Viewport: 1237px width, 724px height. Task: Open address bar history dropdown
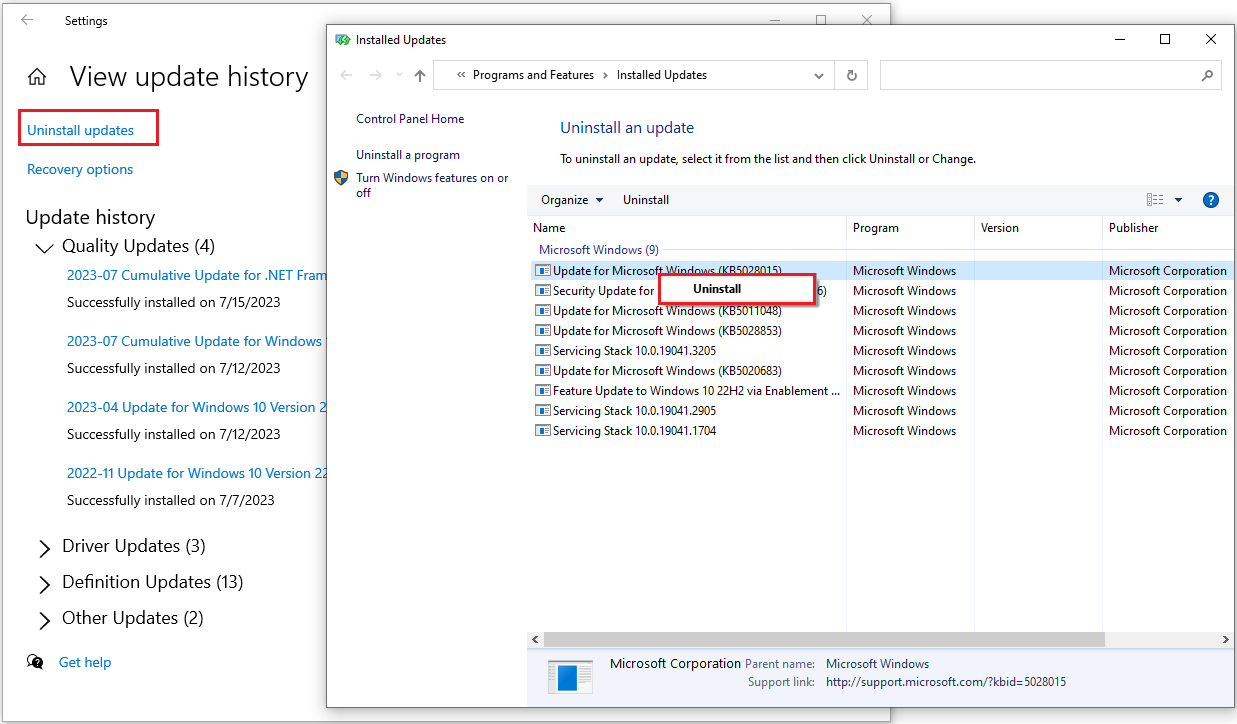819,75
